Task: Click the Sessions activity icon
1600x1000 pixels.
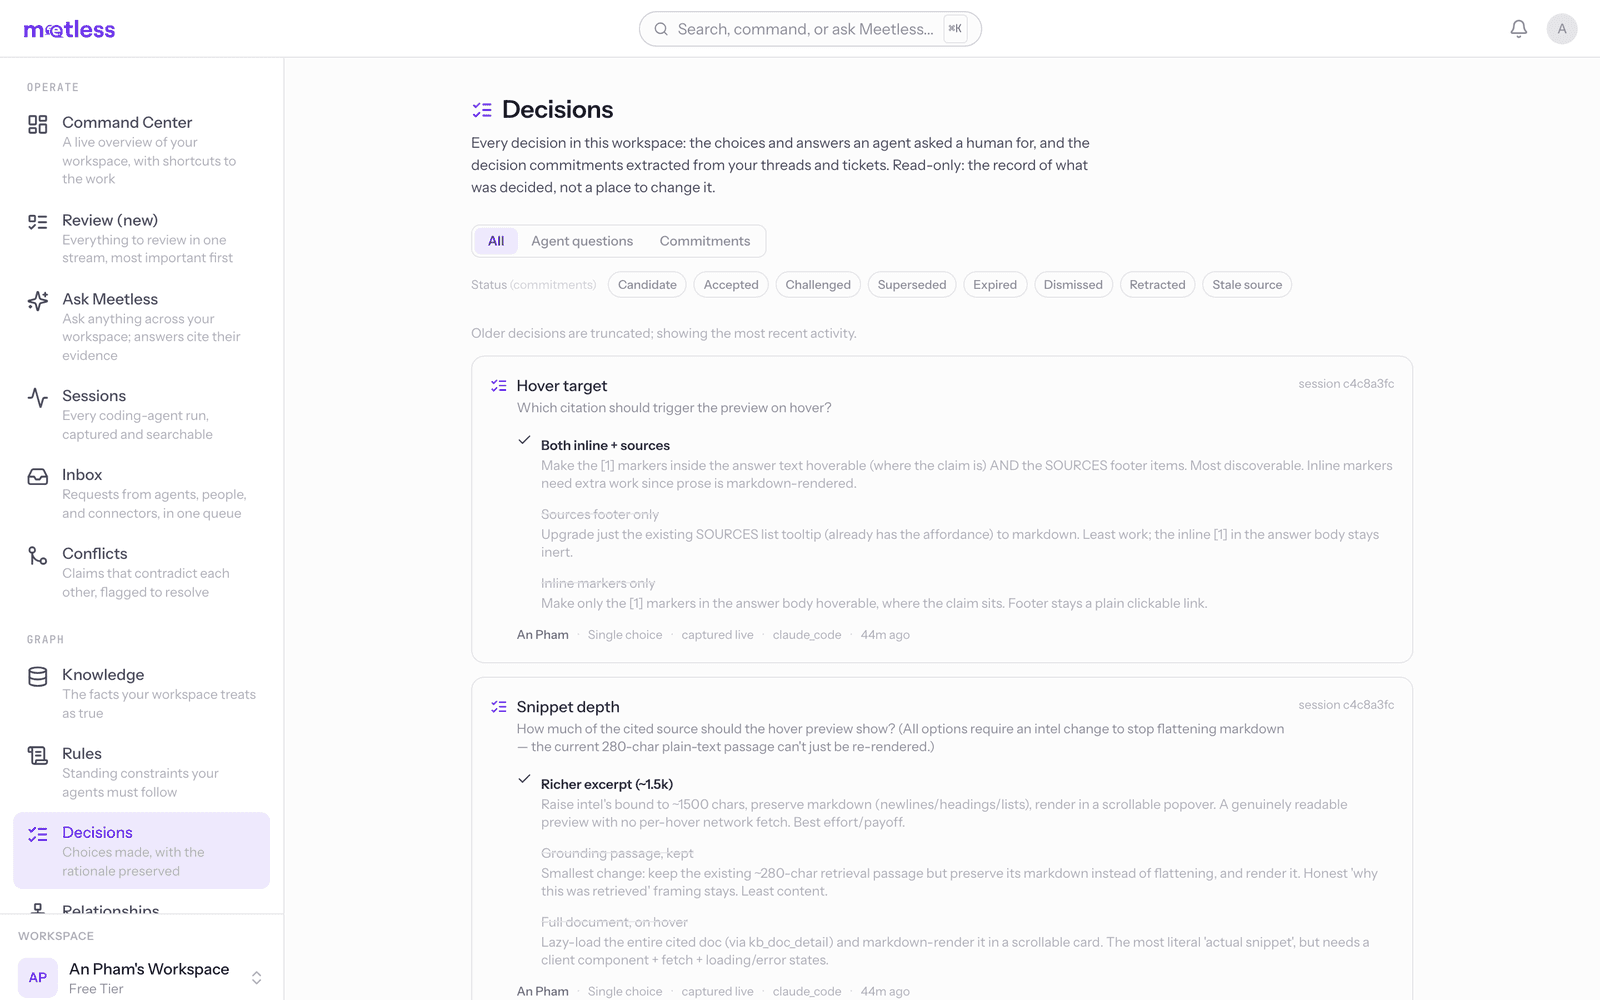Action: pos(38,398)
